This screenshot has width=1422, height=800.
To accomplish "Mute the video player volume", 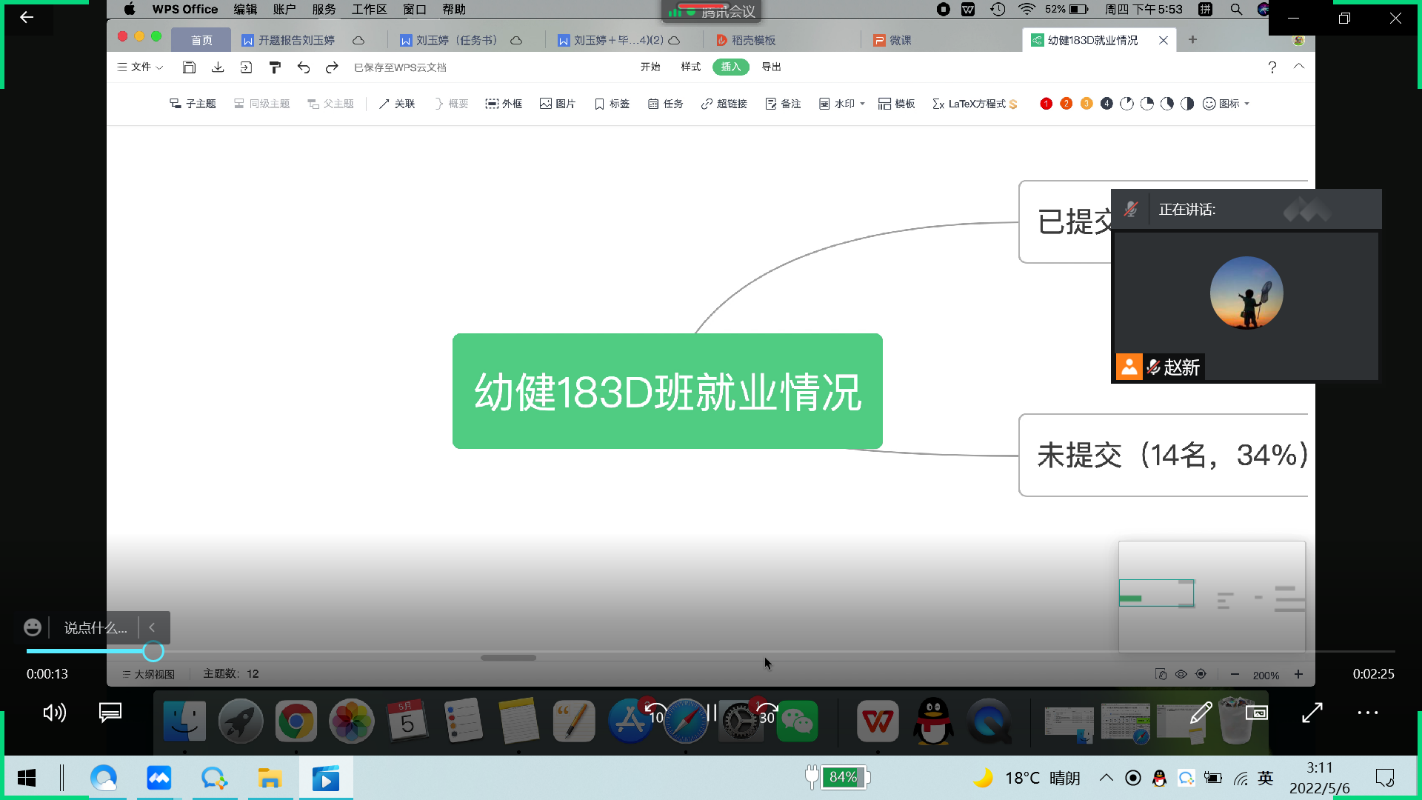I will click(x=54, y=713).
